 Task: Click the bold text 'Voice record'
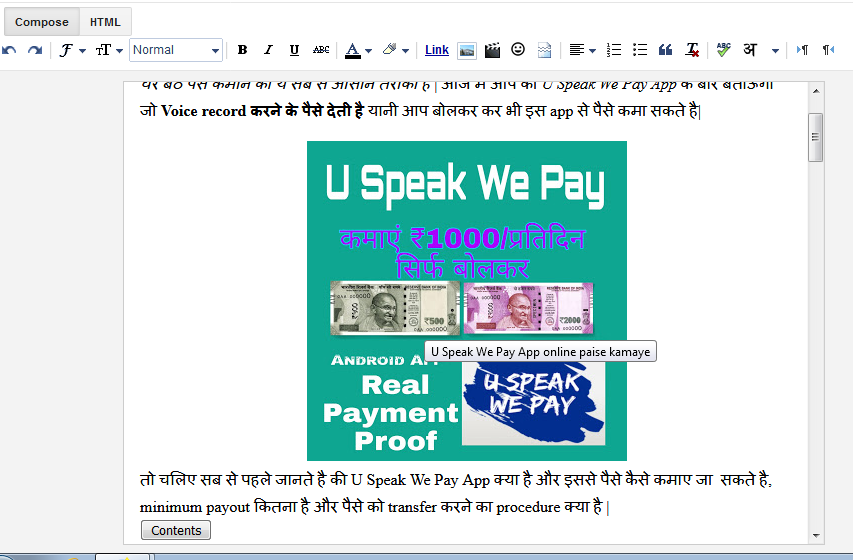pyautogui.click(x=203, y=111)
